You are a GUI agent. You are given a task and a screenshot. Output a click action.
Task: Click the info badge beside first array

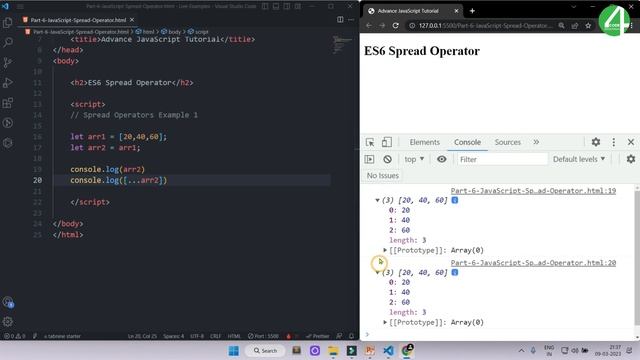tap(455, 200)
